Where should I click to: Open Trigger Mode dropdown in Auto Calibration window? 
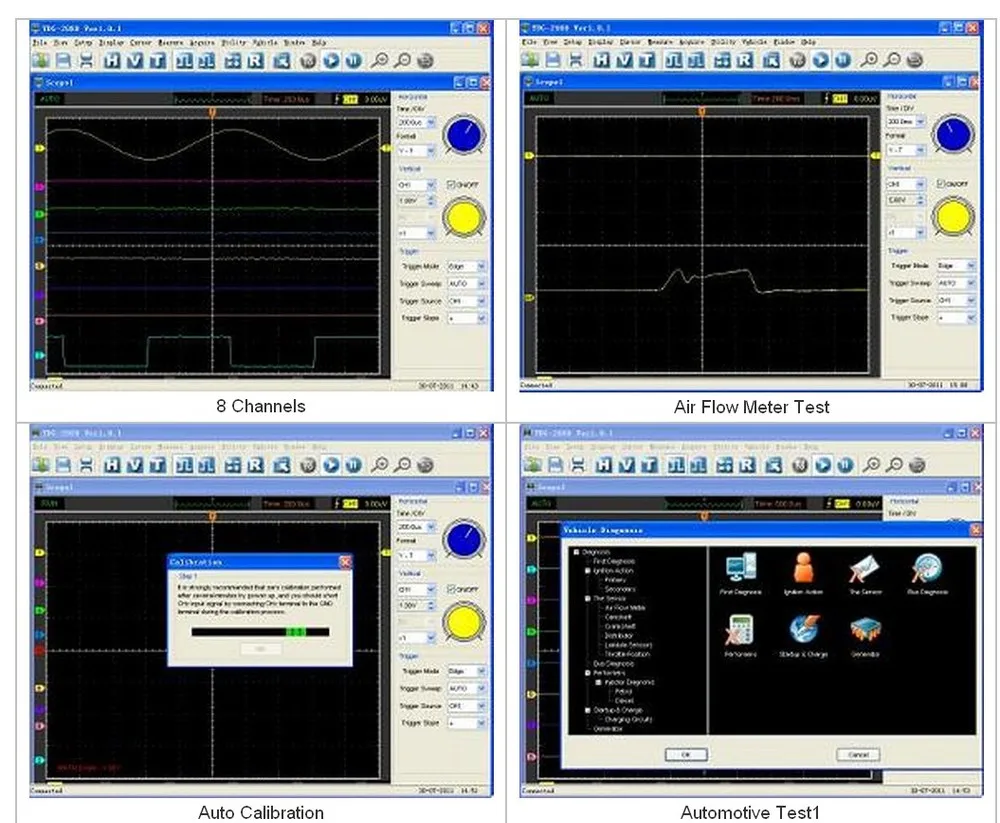[x=467, y=671]
